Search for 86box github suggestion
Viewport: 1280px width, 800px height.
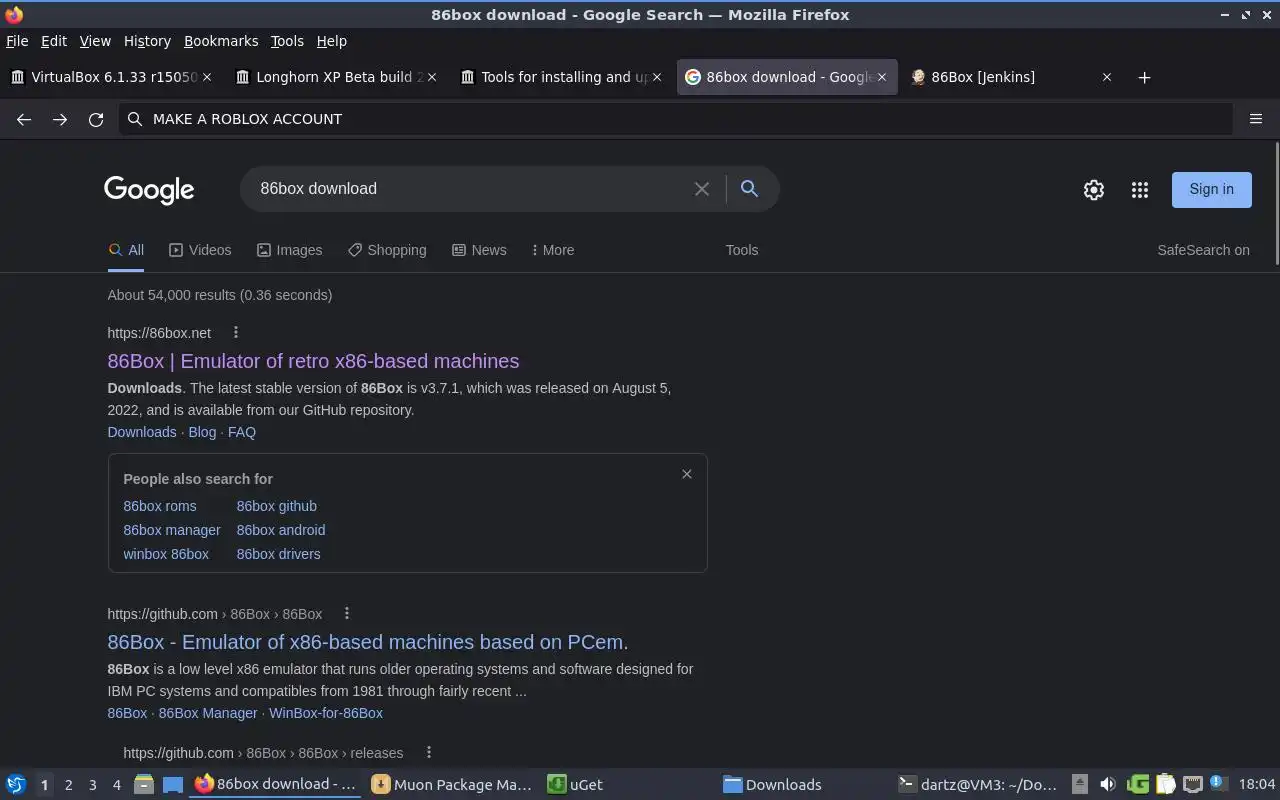276,506
